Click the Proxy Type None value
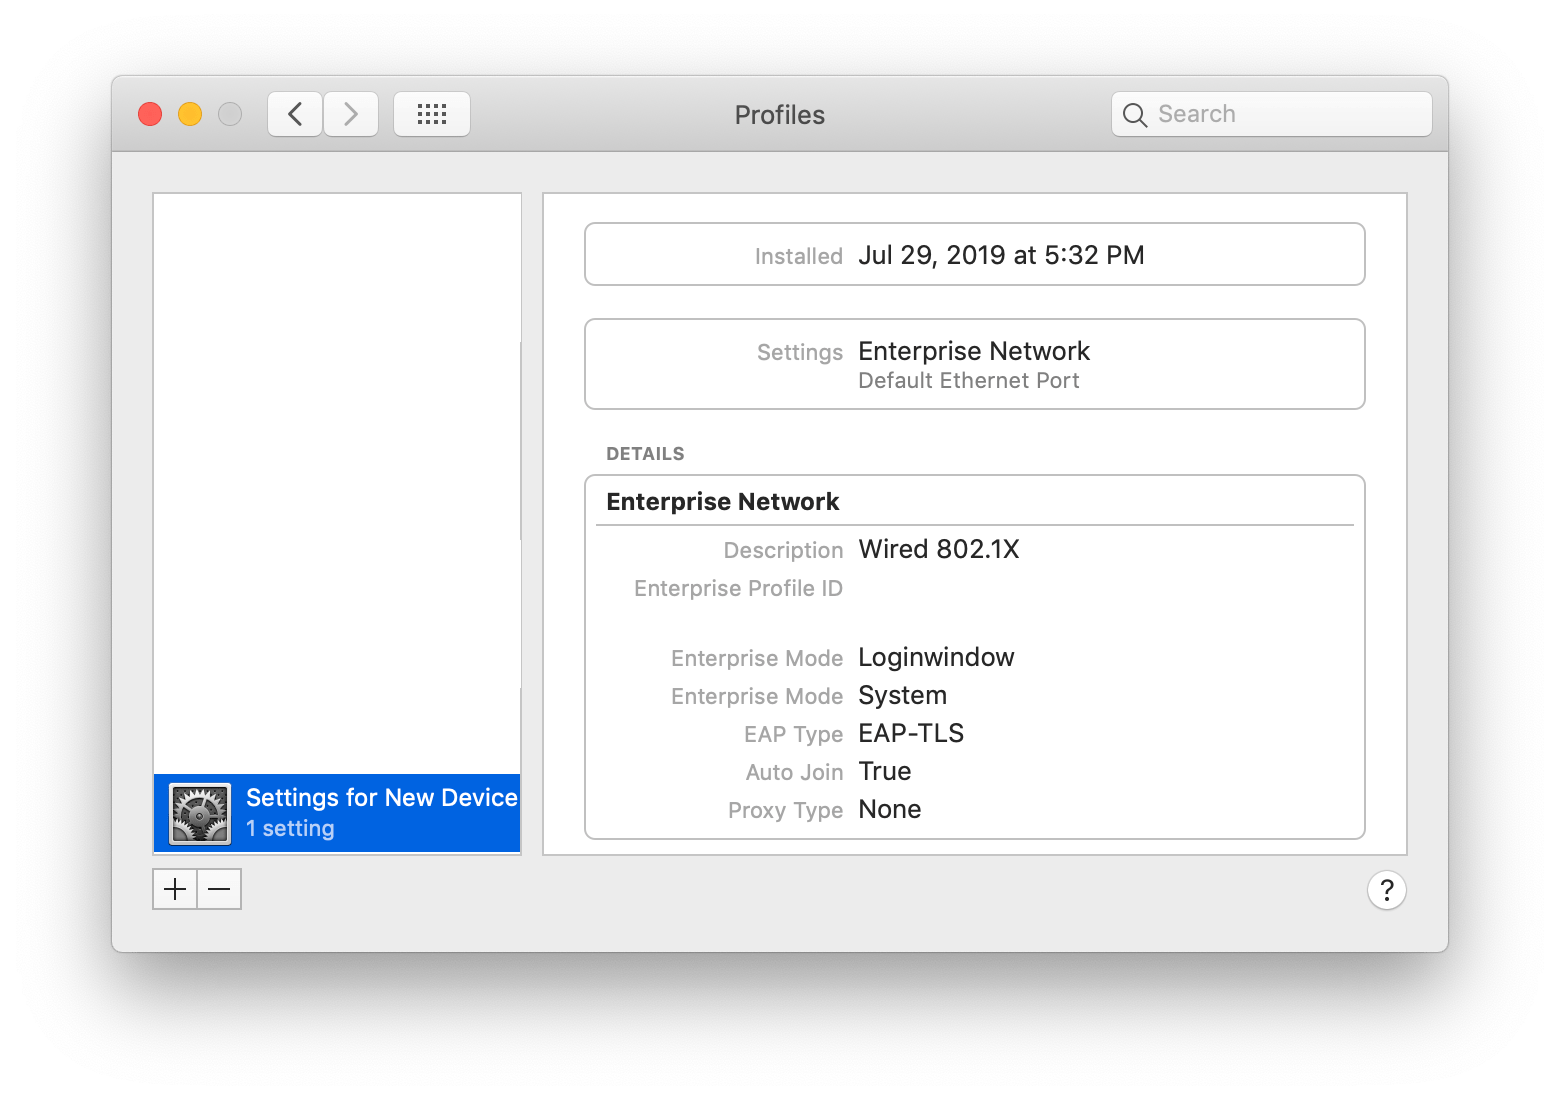The image size is (1560, 1100). pos(889,809)
